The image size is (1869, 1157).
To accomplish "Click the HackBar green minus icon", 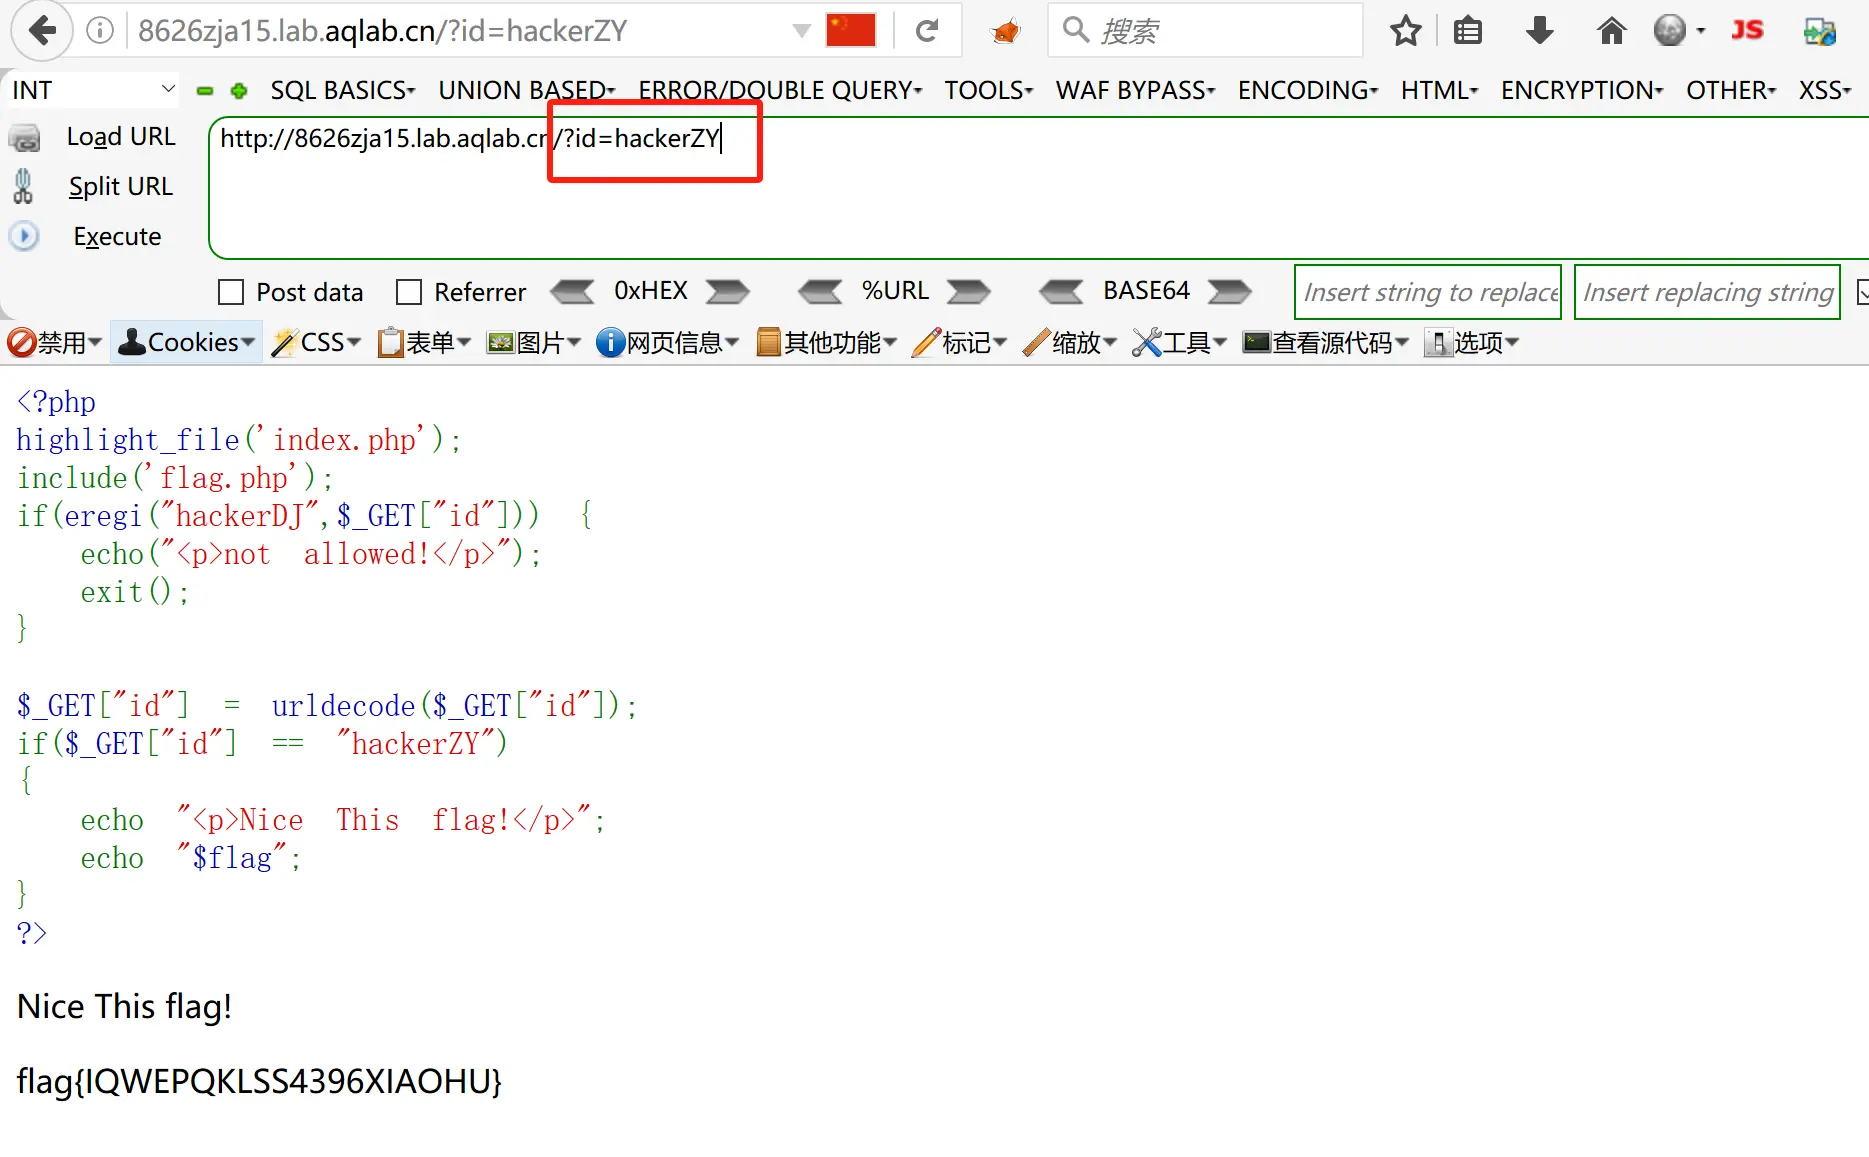I will (x=205, y=91).
